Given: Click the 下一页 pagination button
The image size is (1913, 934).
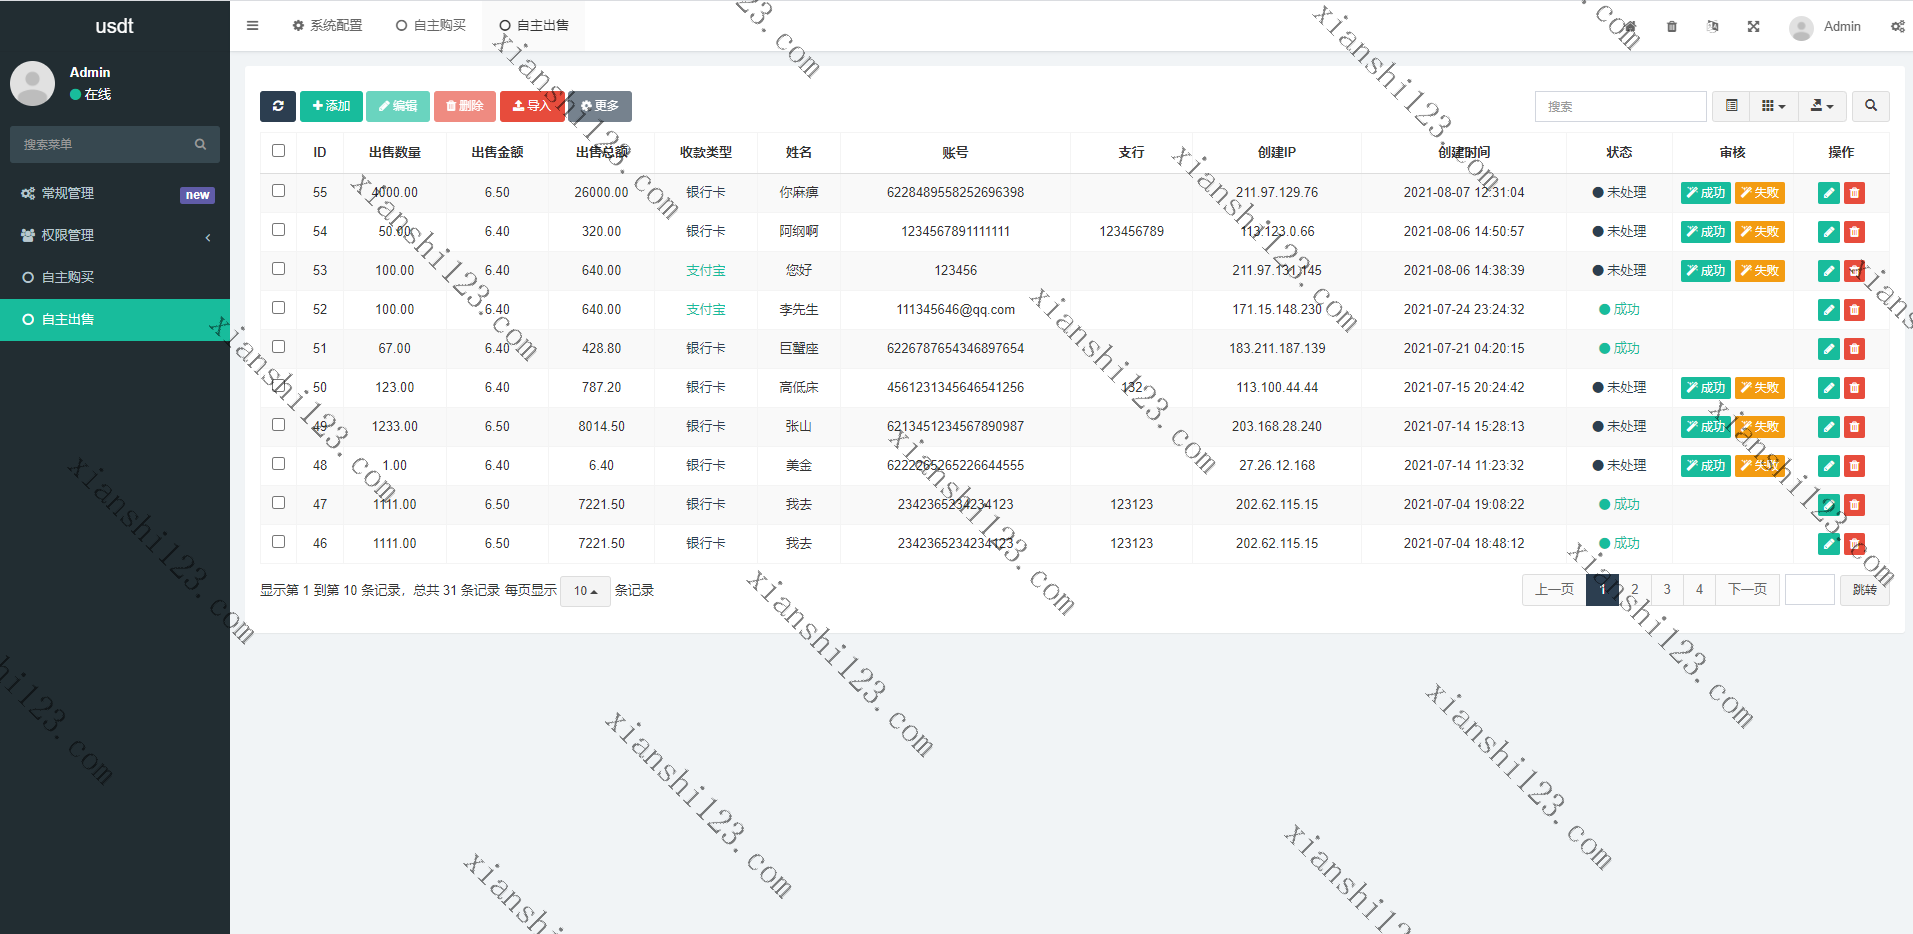Looking at the screenshot, I should (1747, 590).
